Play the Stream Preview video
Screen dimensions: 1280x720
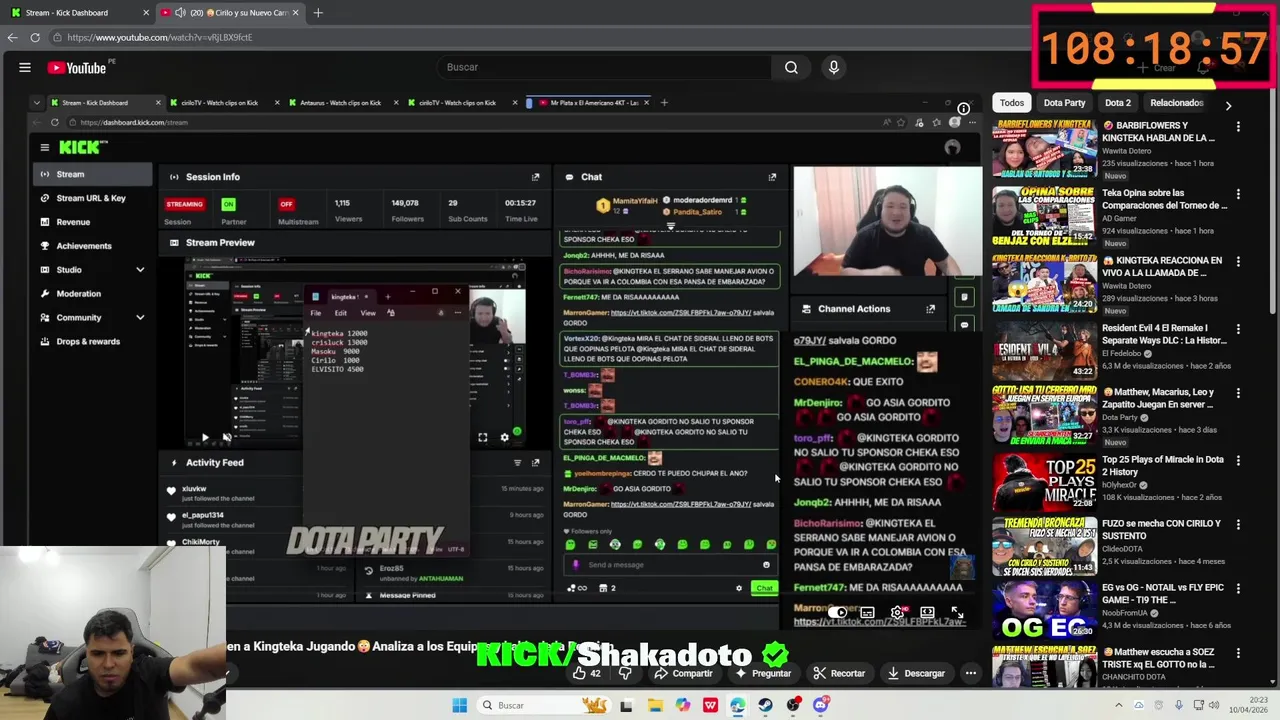(x=204, y=437)
